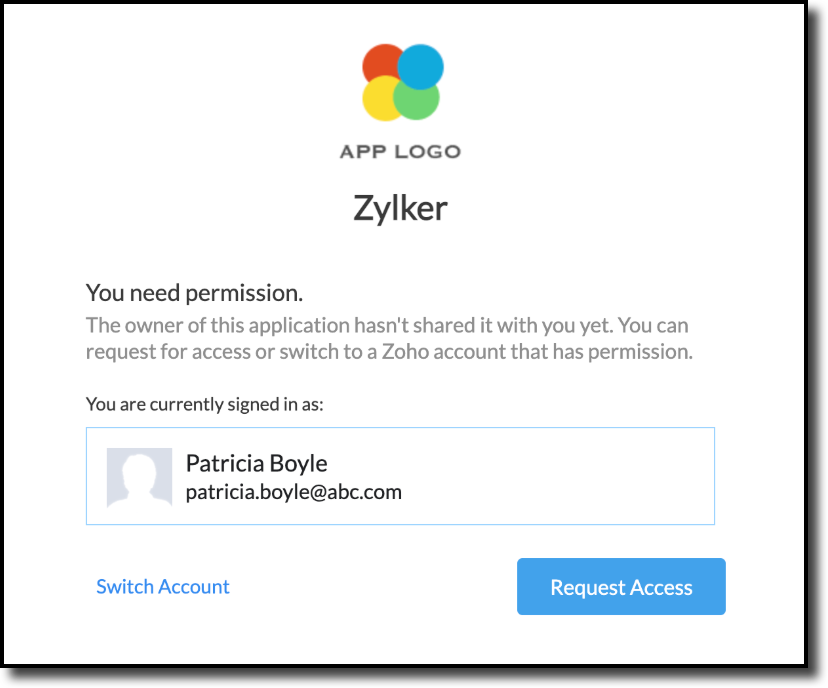The image size is (828, 688).
Task: Click the line "The owner of this application"
Action: point(386,325)
